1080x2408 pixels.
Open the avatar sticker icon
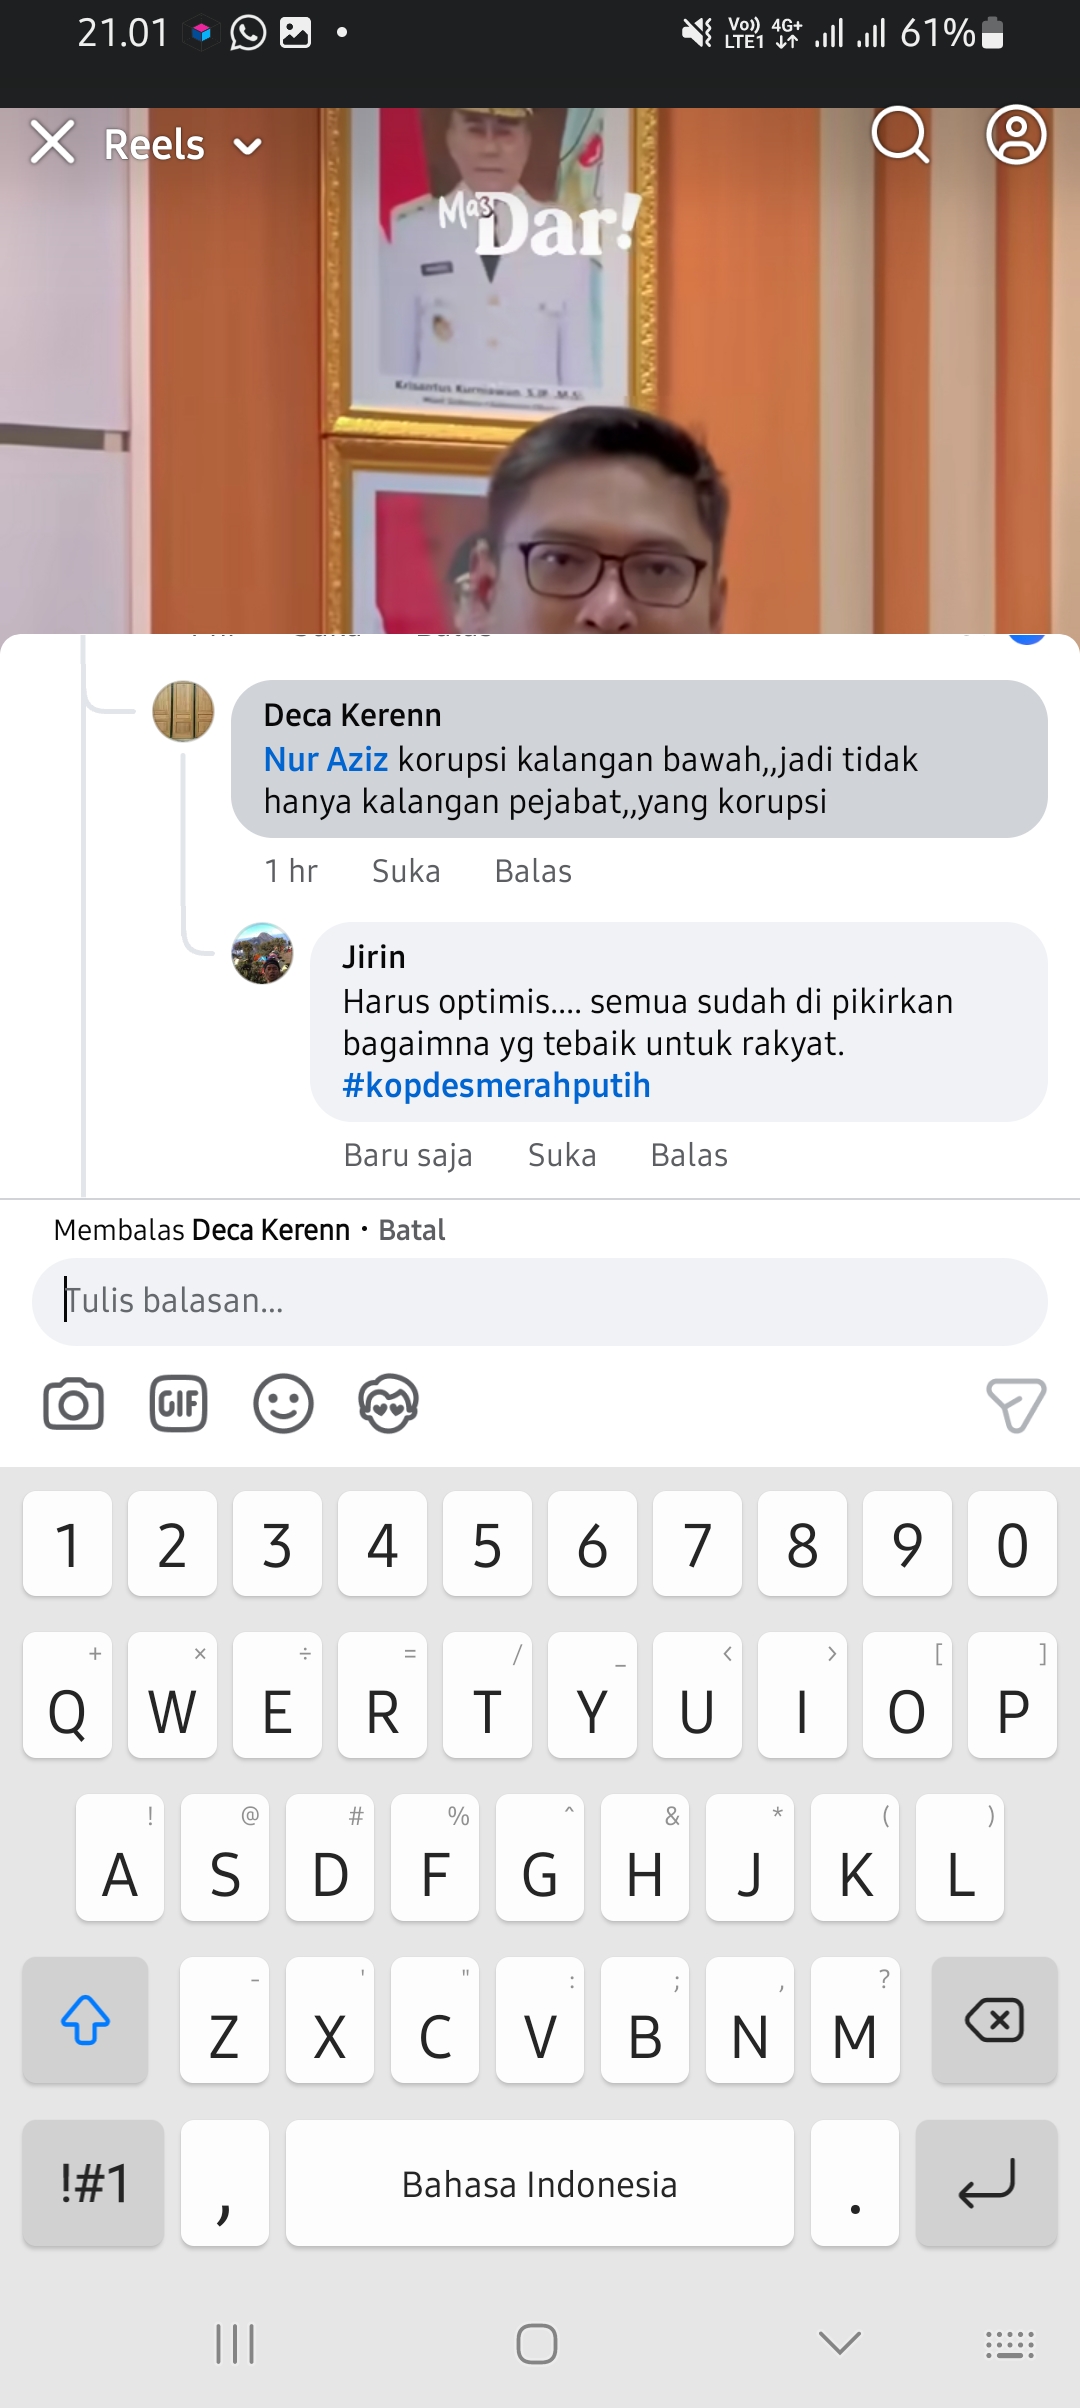click(x=388, y=1404)
